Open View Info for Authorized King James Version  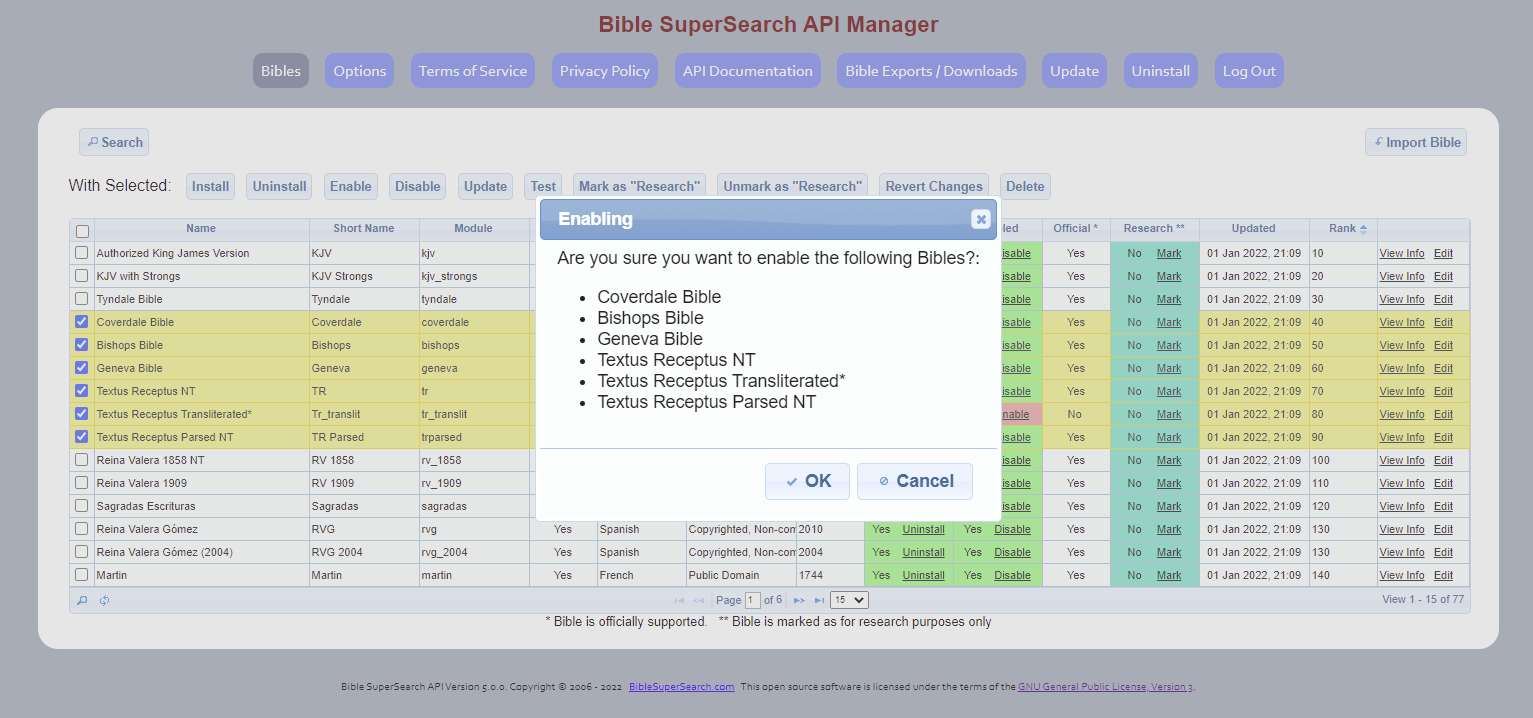tap(1402, 253)
